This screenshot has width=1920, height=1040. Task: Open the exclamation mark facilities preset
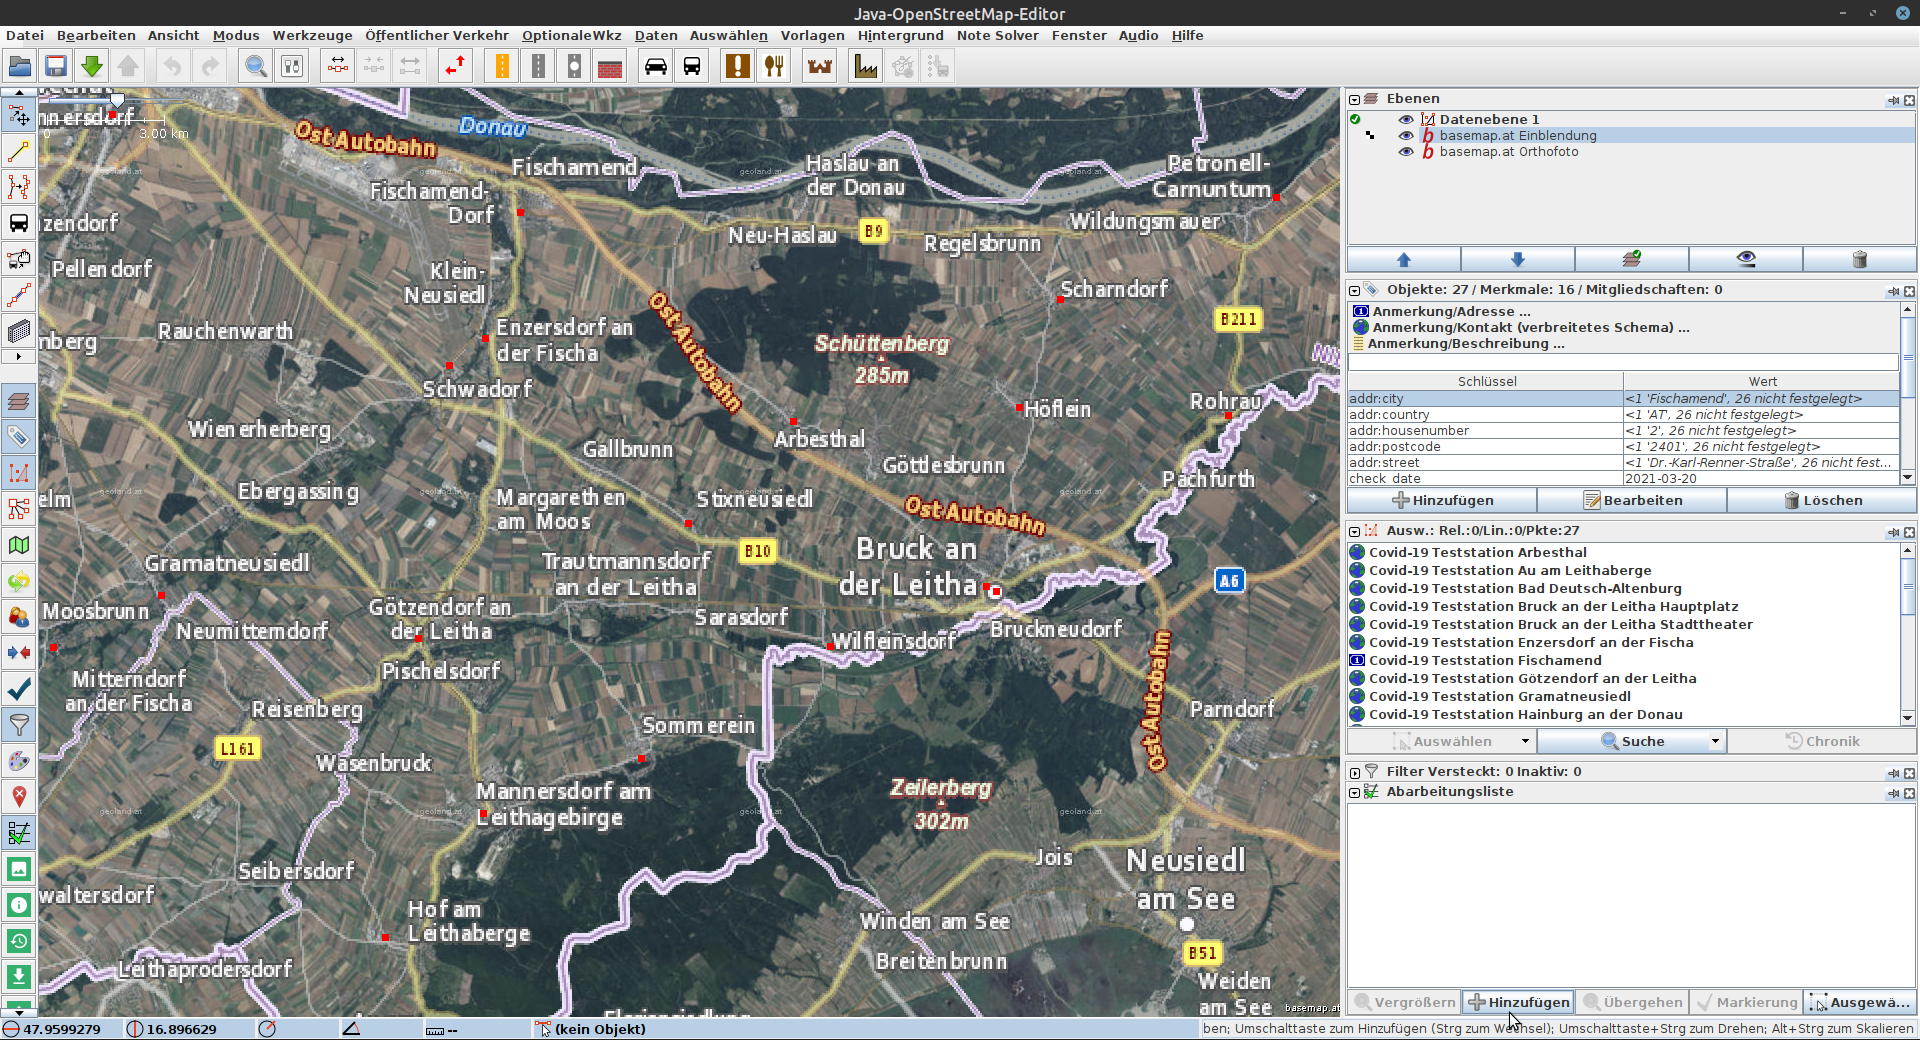click(738, 67)
